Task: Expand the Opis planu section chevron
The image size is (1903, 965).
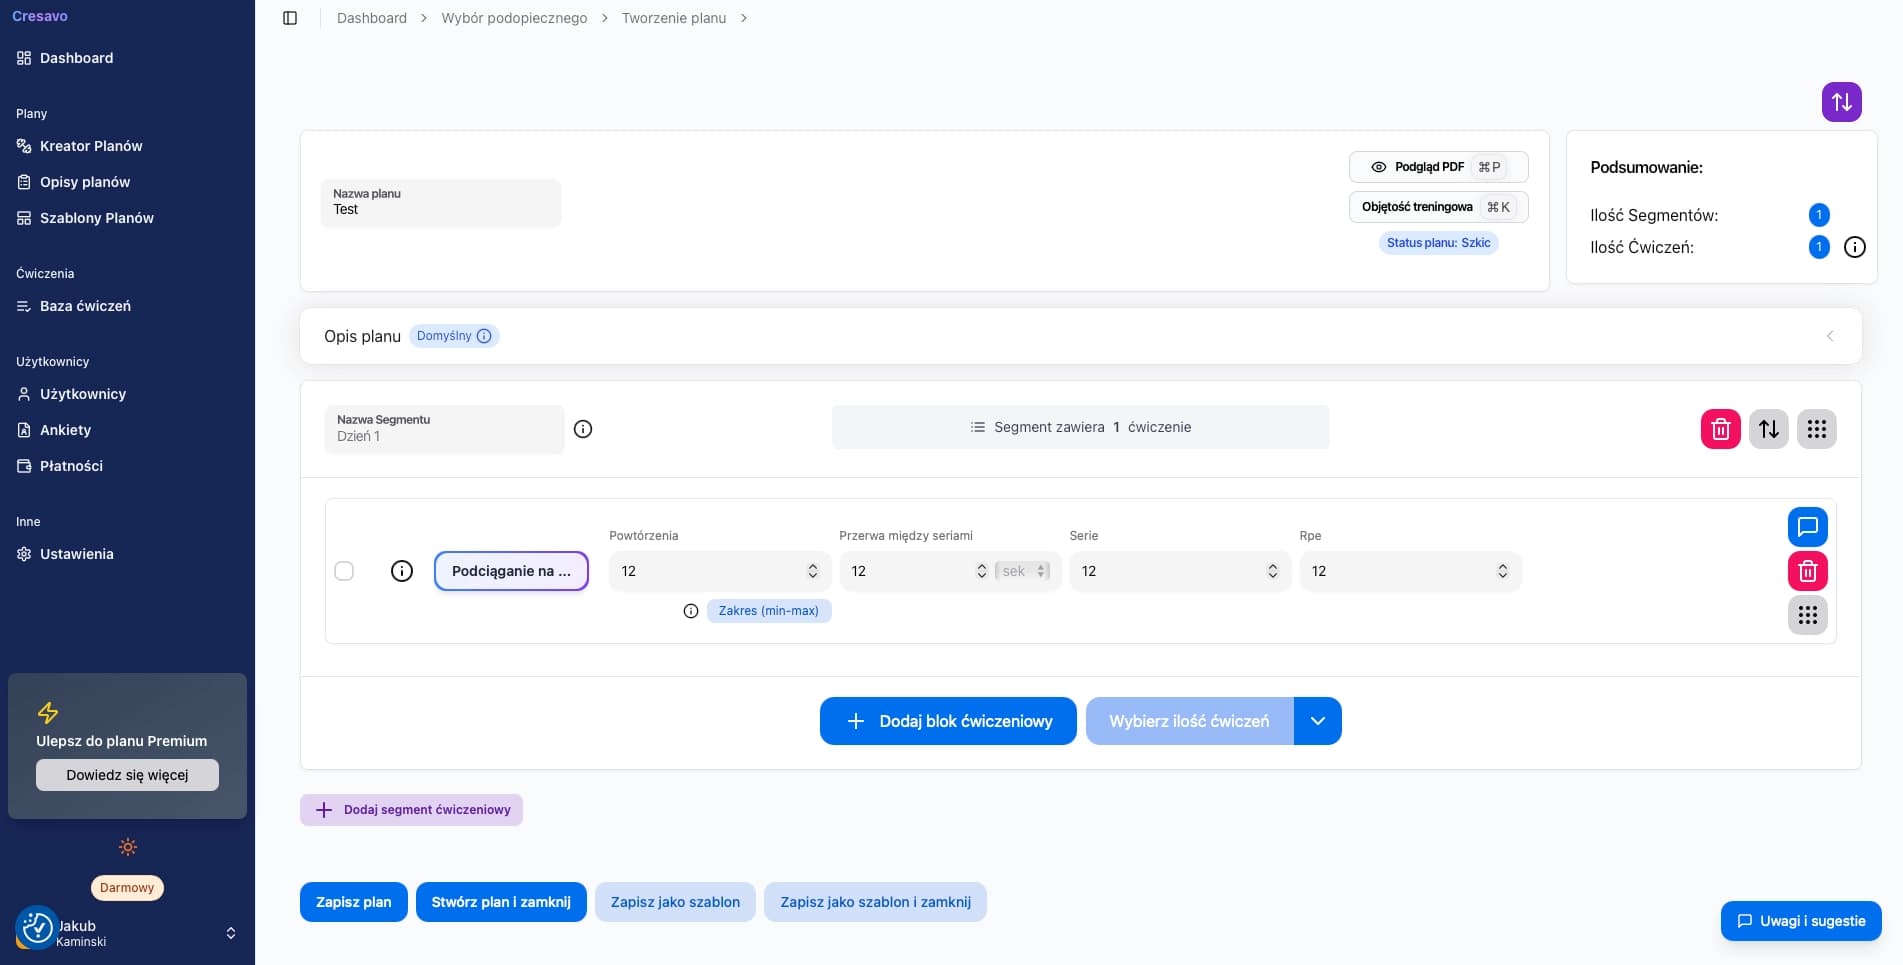Action: 1829,336
